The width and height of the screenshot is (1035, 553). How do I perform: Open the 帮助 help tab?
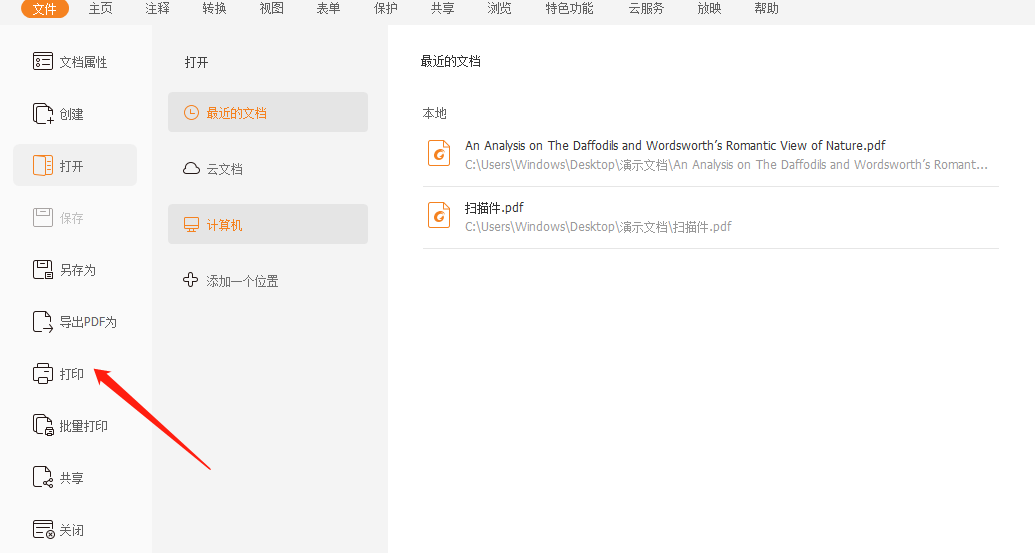click(x=766, y=9)
